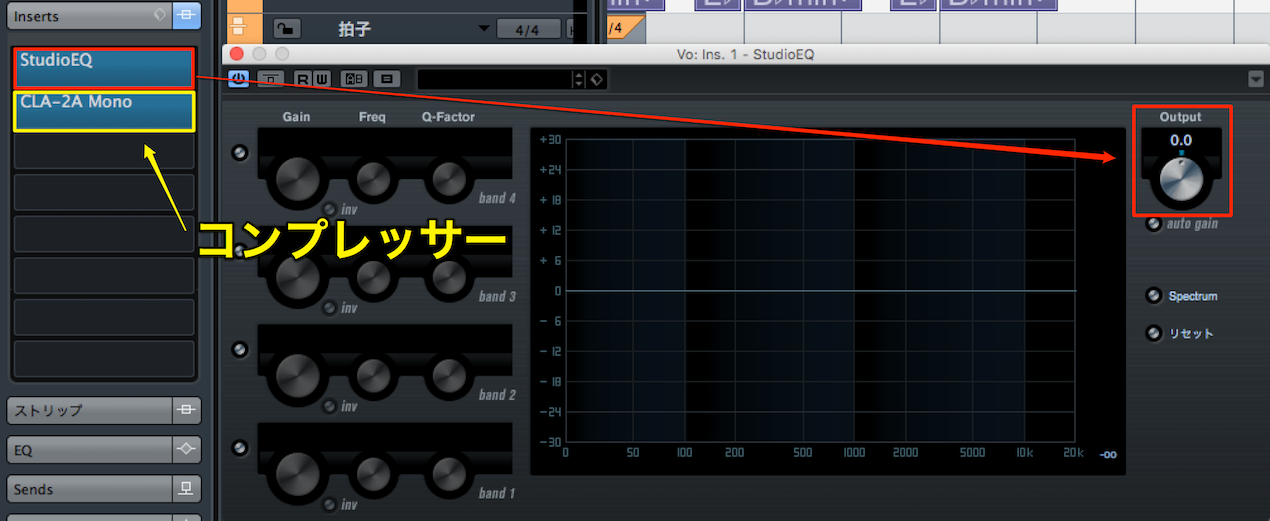
Task: Click band 3 Gain knob
Action: point(297,277)
